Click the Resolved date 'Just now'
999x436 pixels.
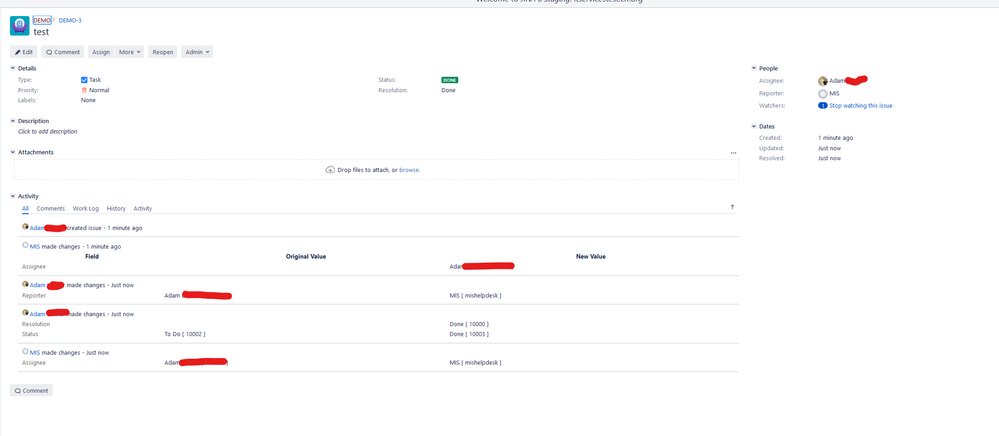coord(830,158)
